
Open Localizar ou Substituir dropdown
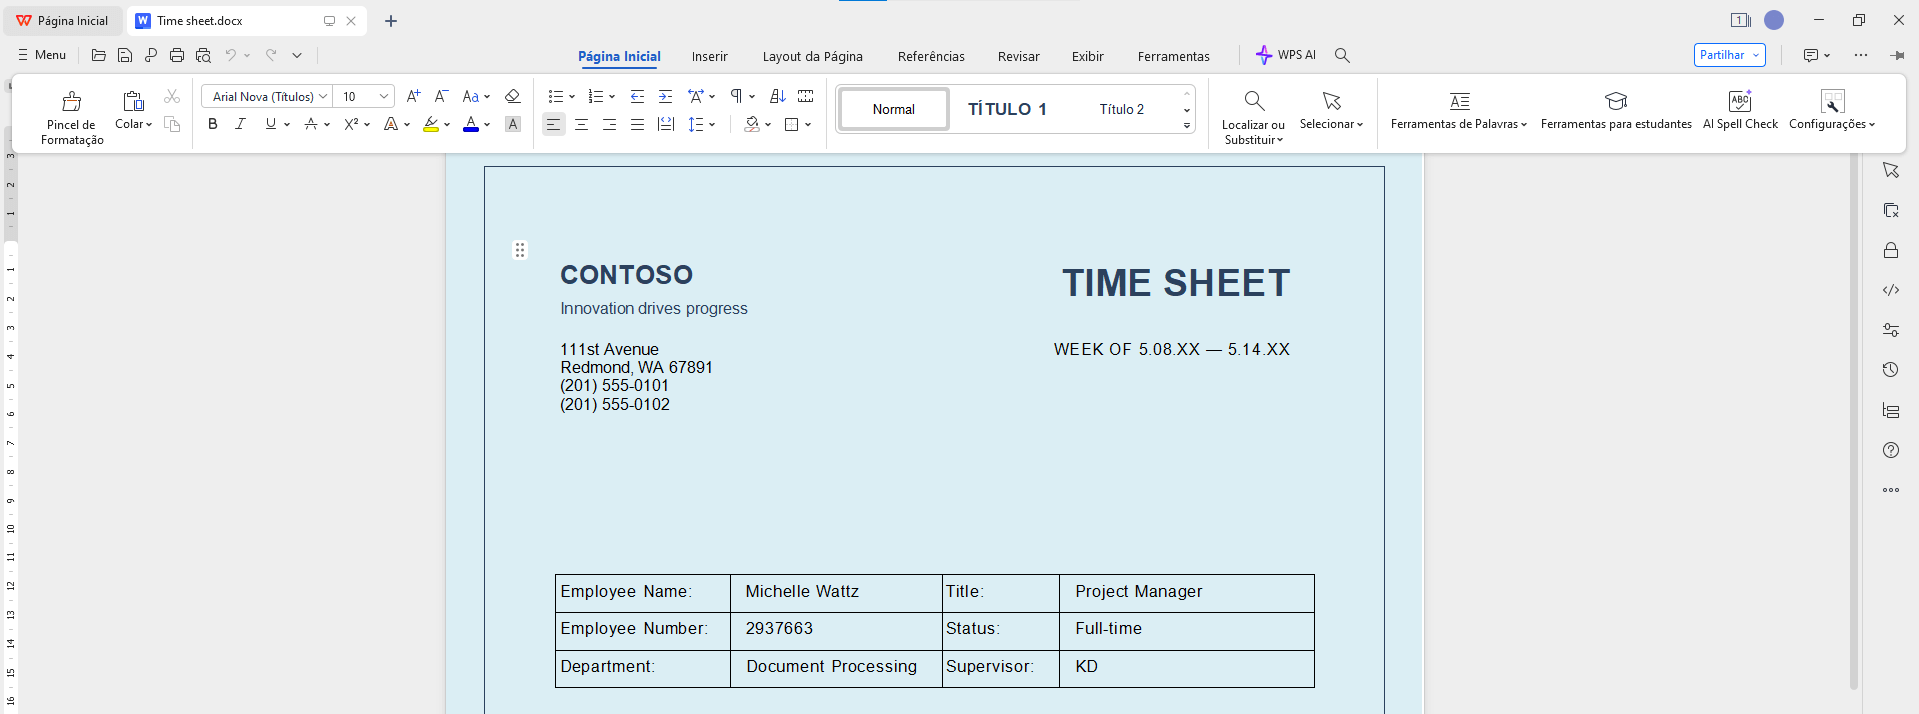click(1253, 117)
